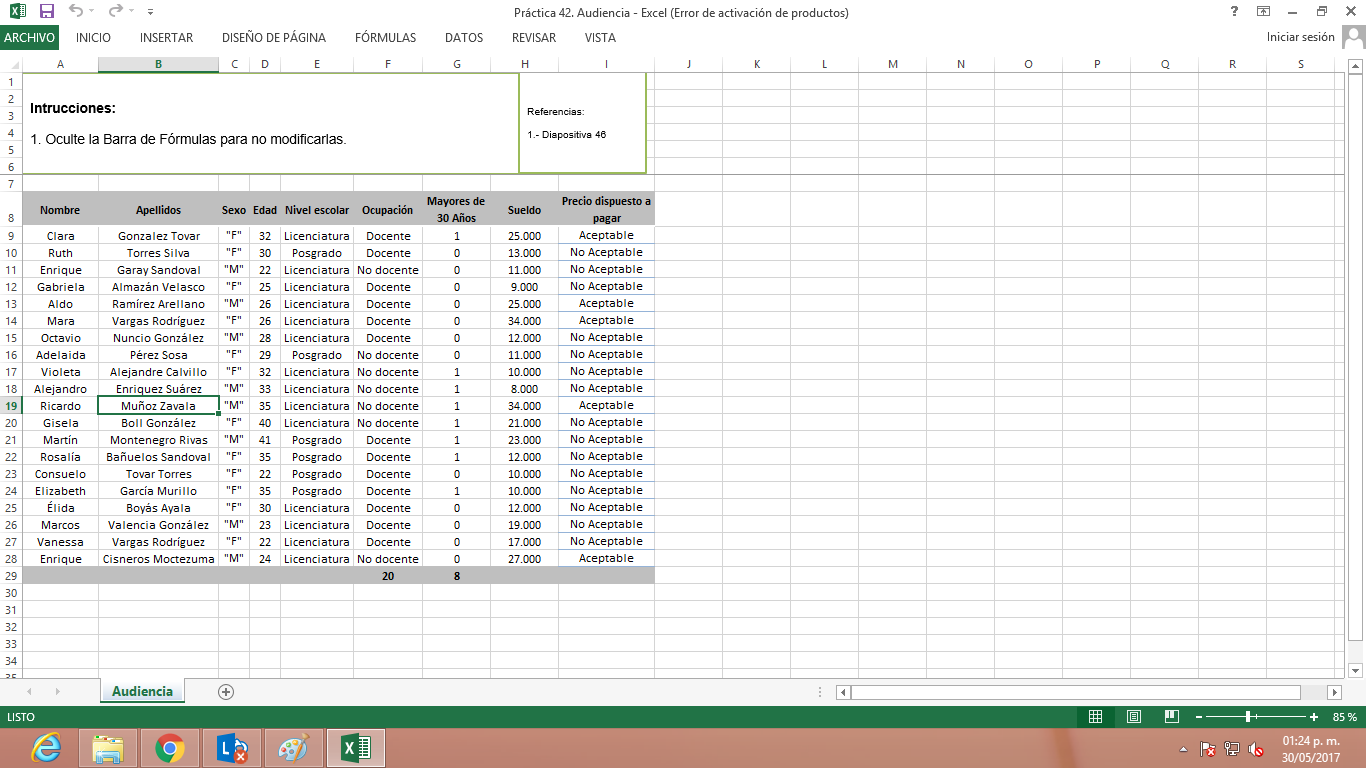The image size is (1366, 768).
Task: Switch to Normal view in status bar
Action: tap(1095, 717)
